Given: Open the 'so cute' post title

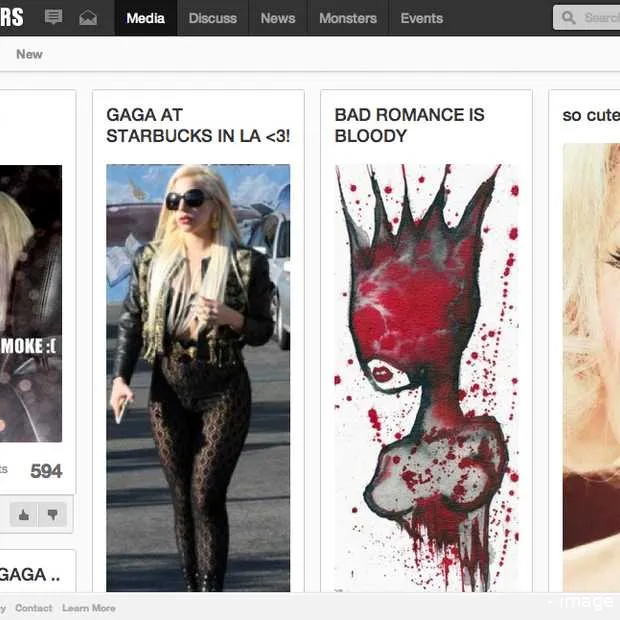Looking at the screenshot, I should 591,115.
